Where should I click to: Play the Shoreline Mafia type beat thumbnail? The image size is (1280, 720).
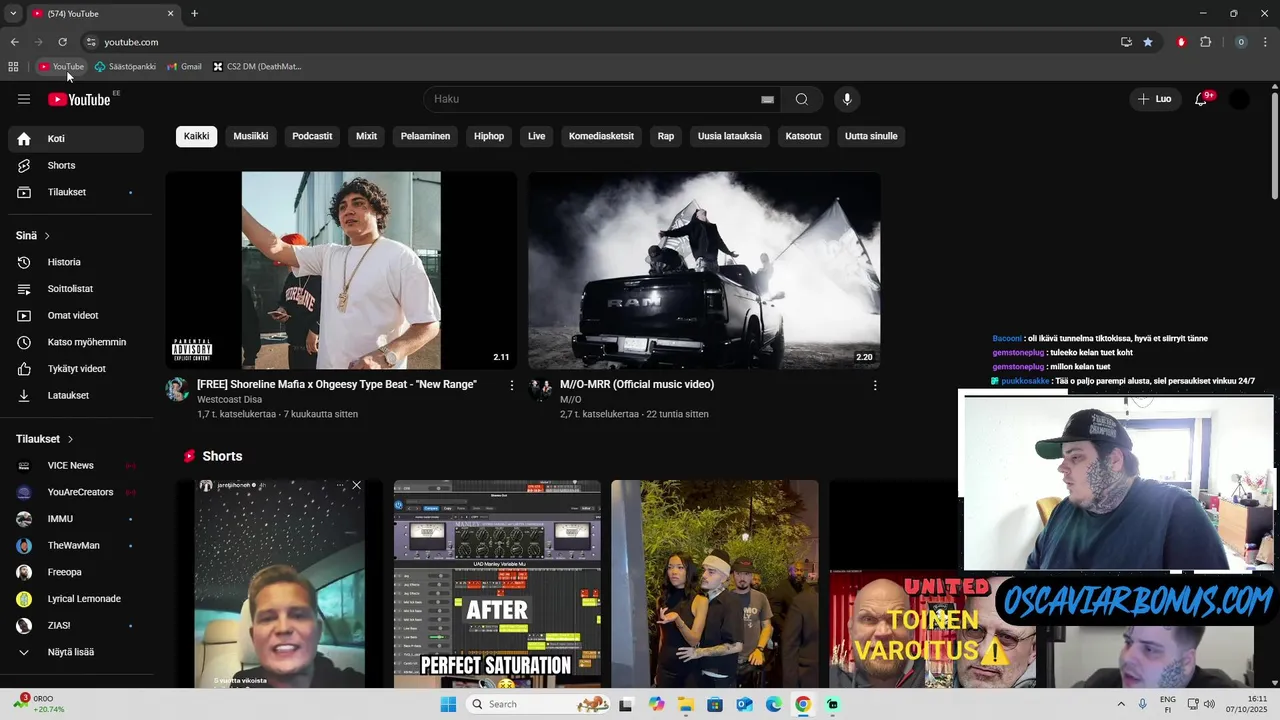[x=341, y=270]
